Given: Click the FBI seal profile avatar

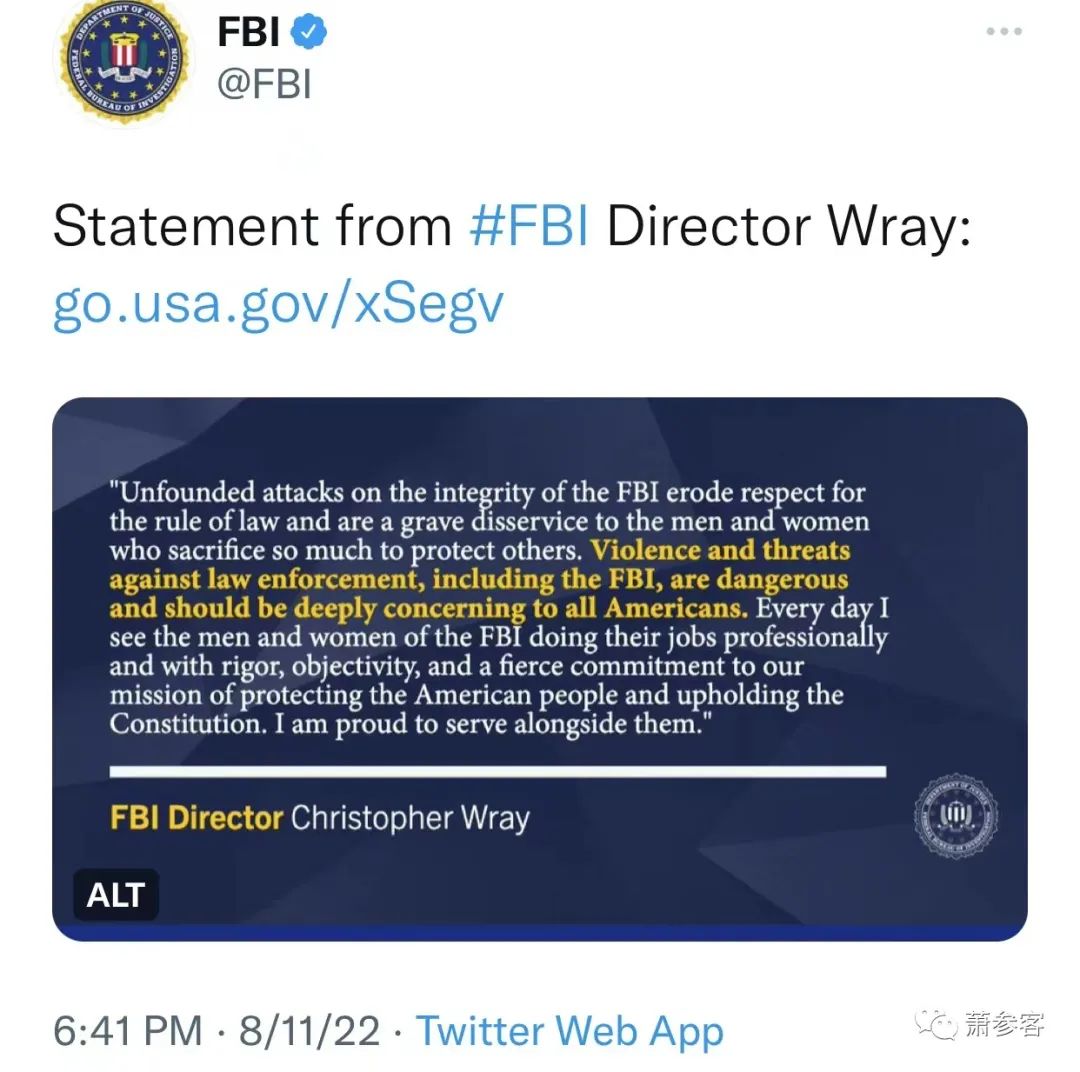Looking at the screenshot, I should [124, 59].
